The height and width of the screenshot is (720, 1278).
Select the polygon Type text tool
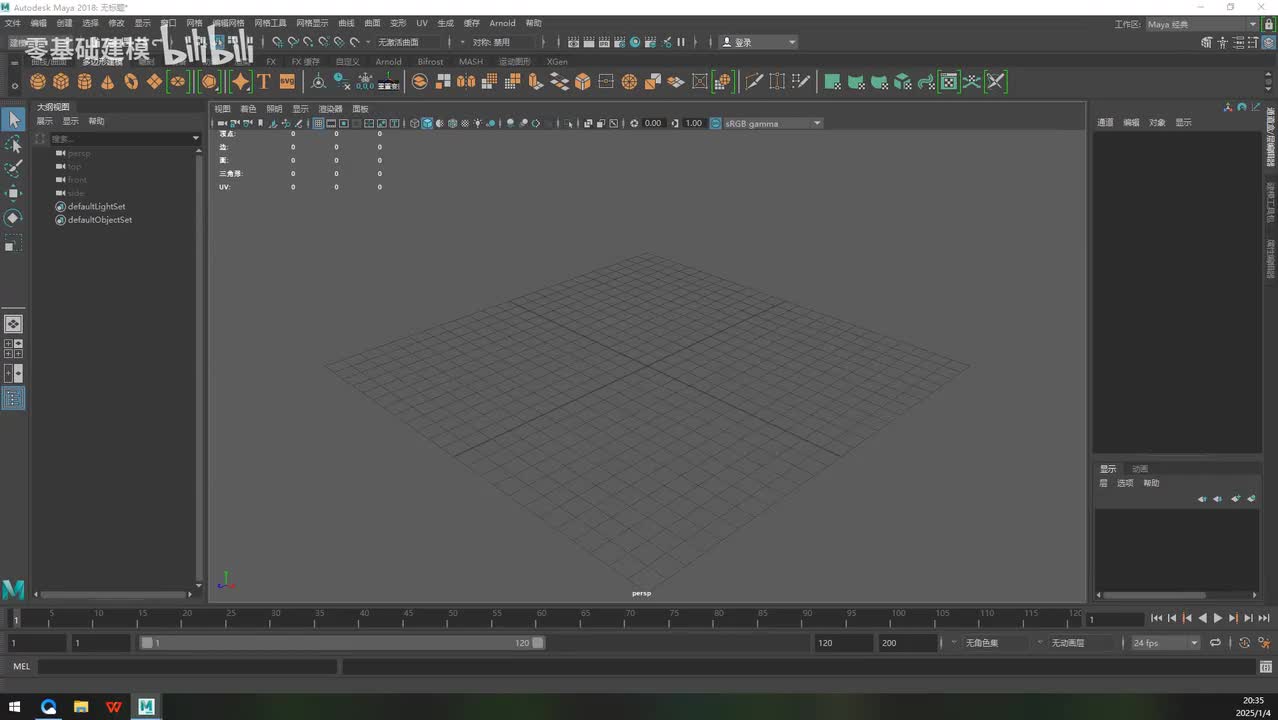click(264, 82)
